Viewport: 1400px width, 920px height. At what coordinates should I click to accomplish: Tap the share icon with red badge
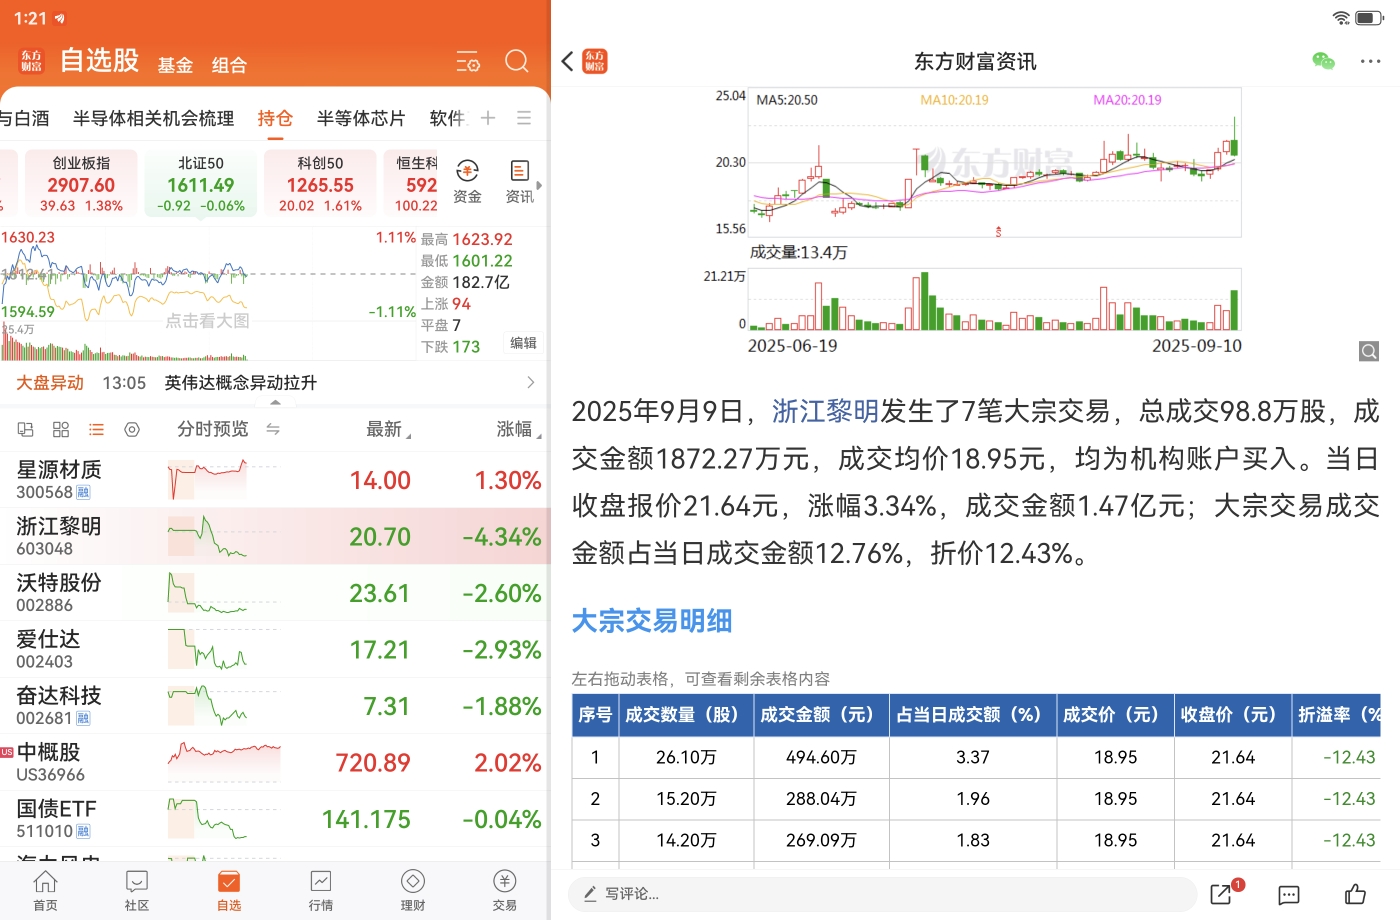[1223, 892]
